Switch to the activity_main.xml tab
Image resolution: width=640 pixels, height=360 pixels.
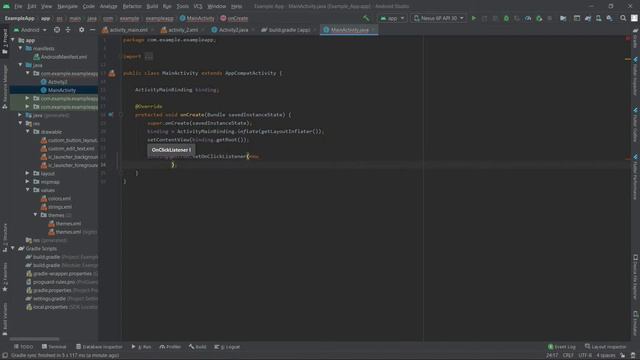pos(128,30)
